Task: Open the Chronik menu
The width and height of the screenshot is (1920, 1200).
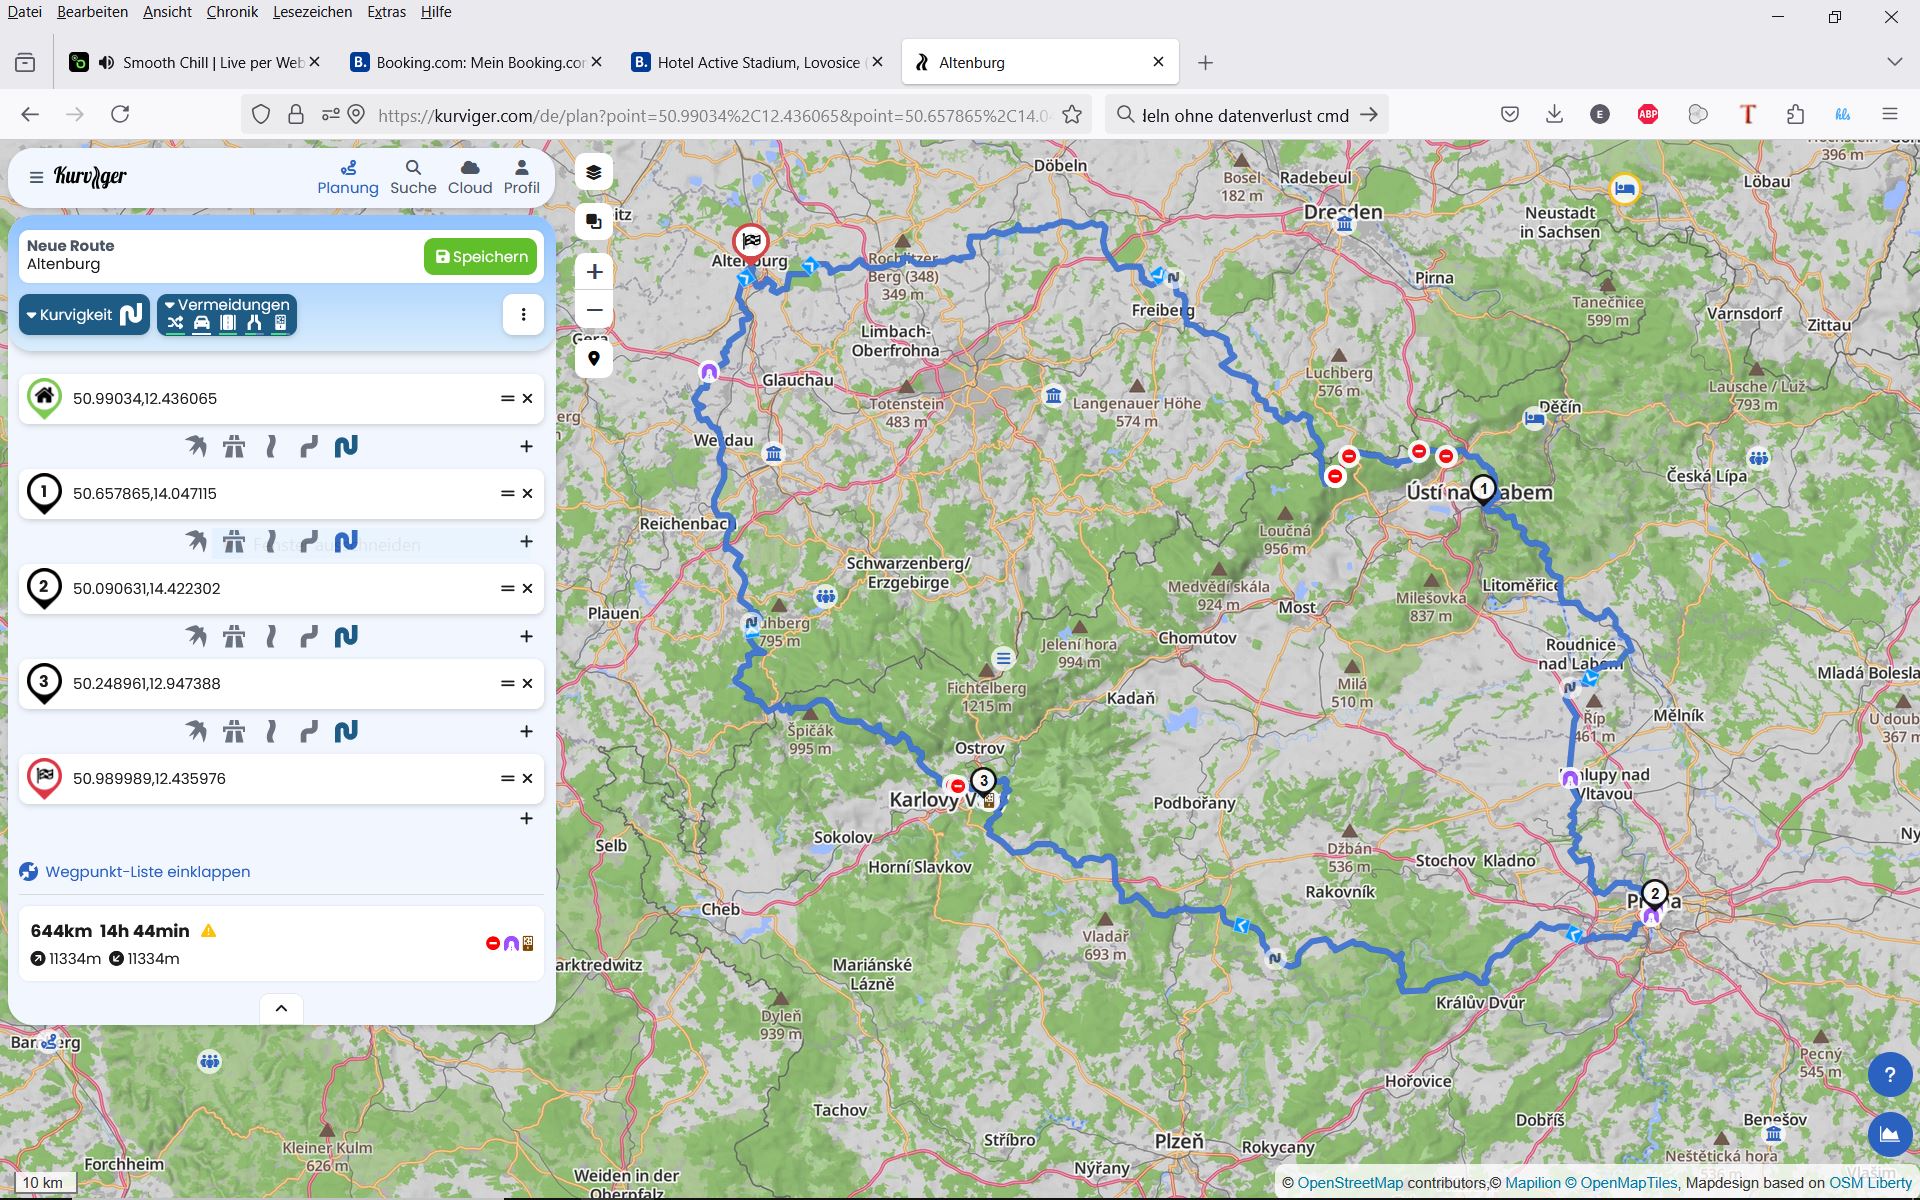Action: [232, 12]
